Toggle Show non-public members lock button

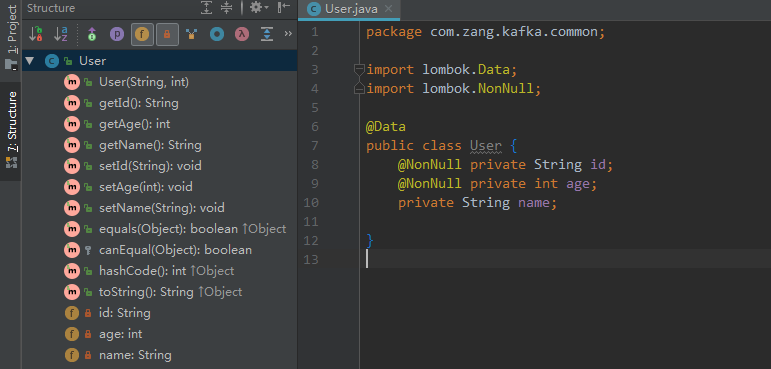coord(167,34)
